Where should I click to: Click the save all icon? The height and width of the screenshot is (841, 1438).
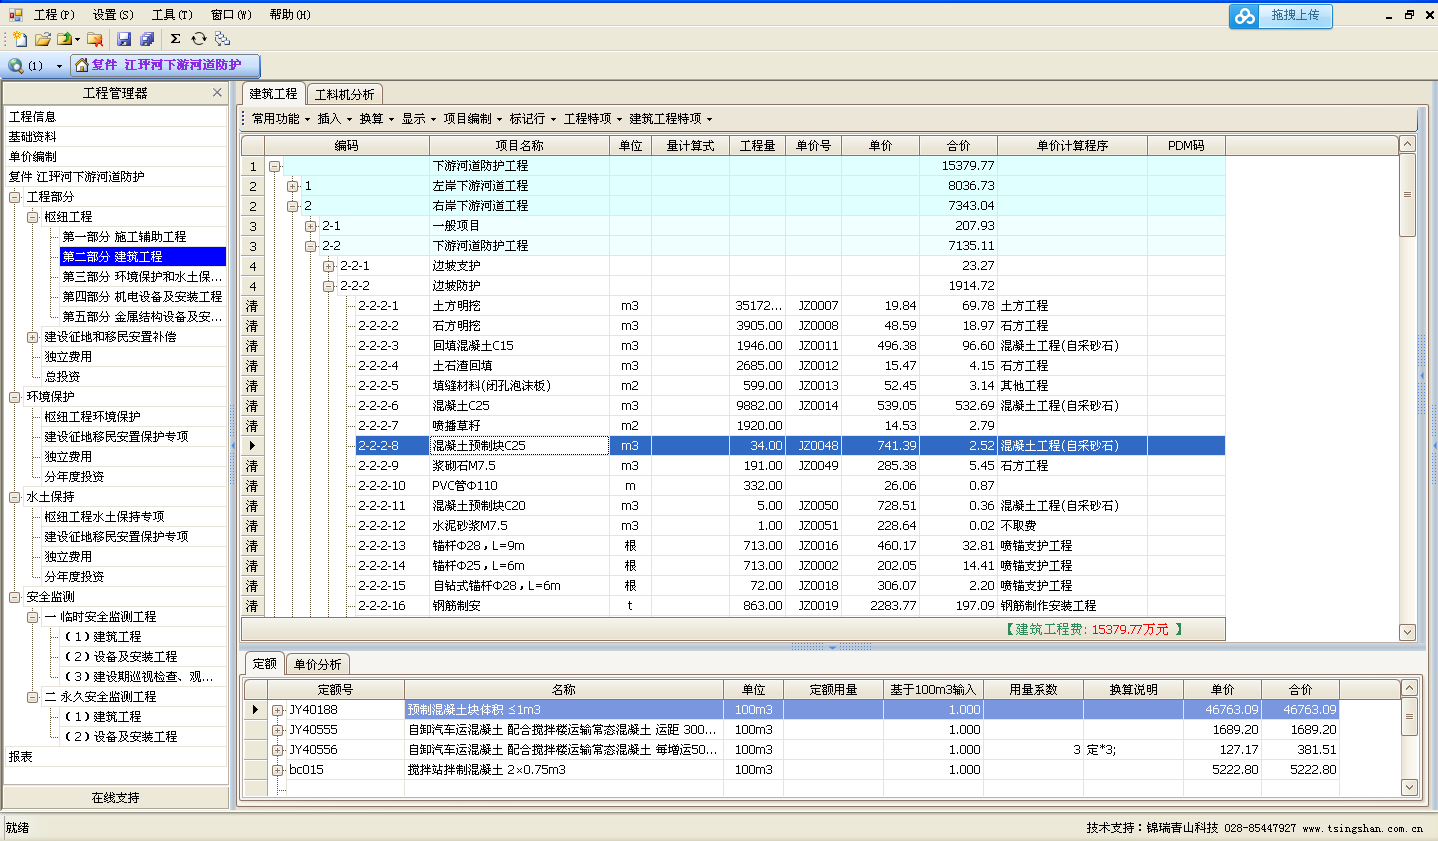click(147, 39)
